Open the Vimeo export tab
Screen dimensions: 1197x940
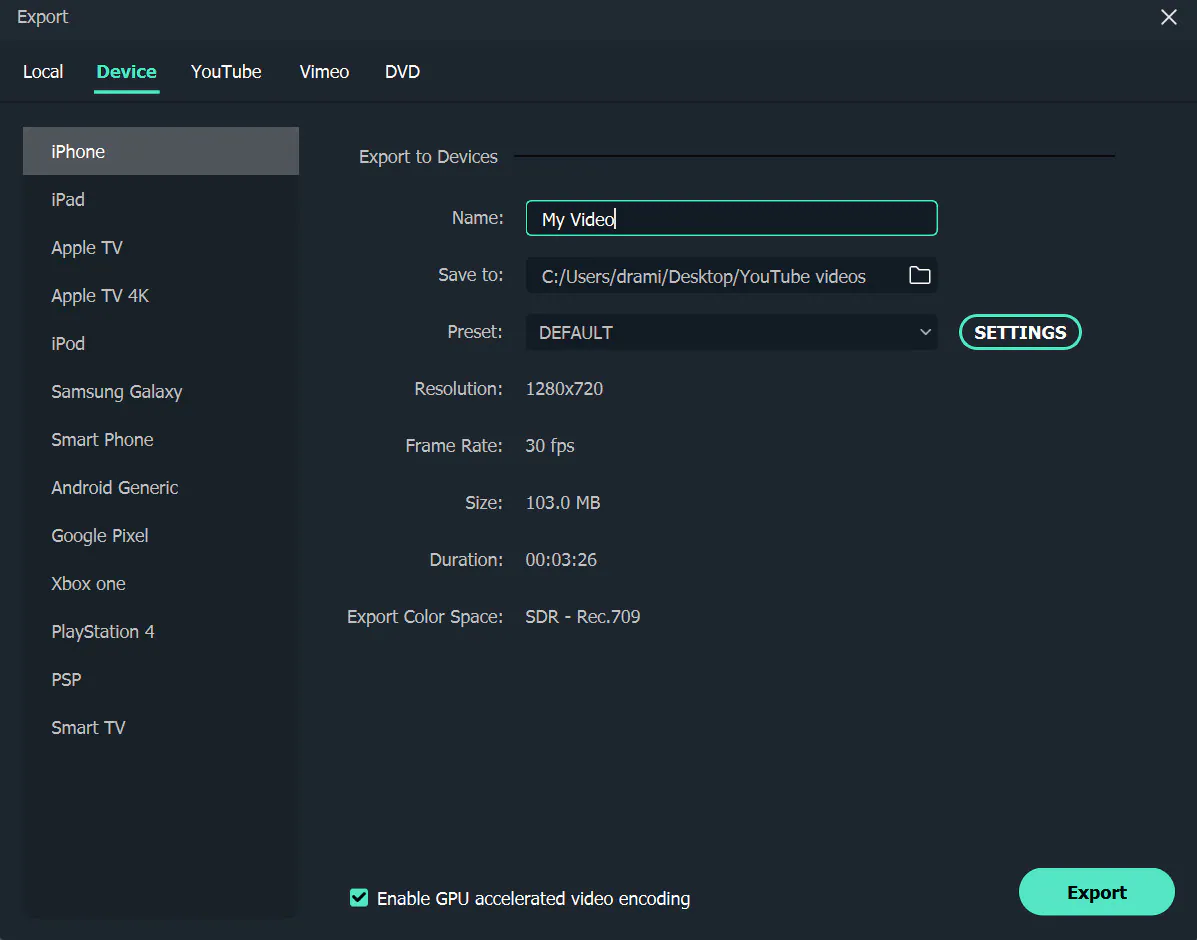tap(324, 72)
